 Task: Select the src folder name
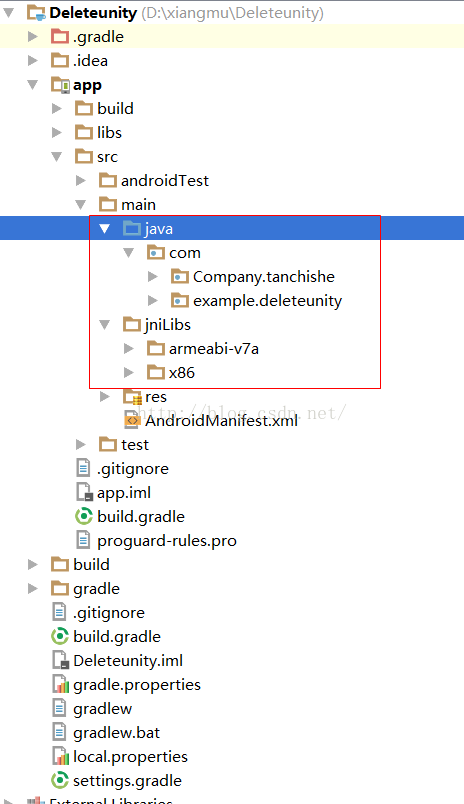click(x=107, y=157)
